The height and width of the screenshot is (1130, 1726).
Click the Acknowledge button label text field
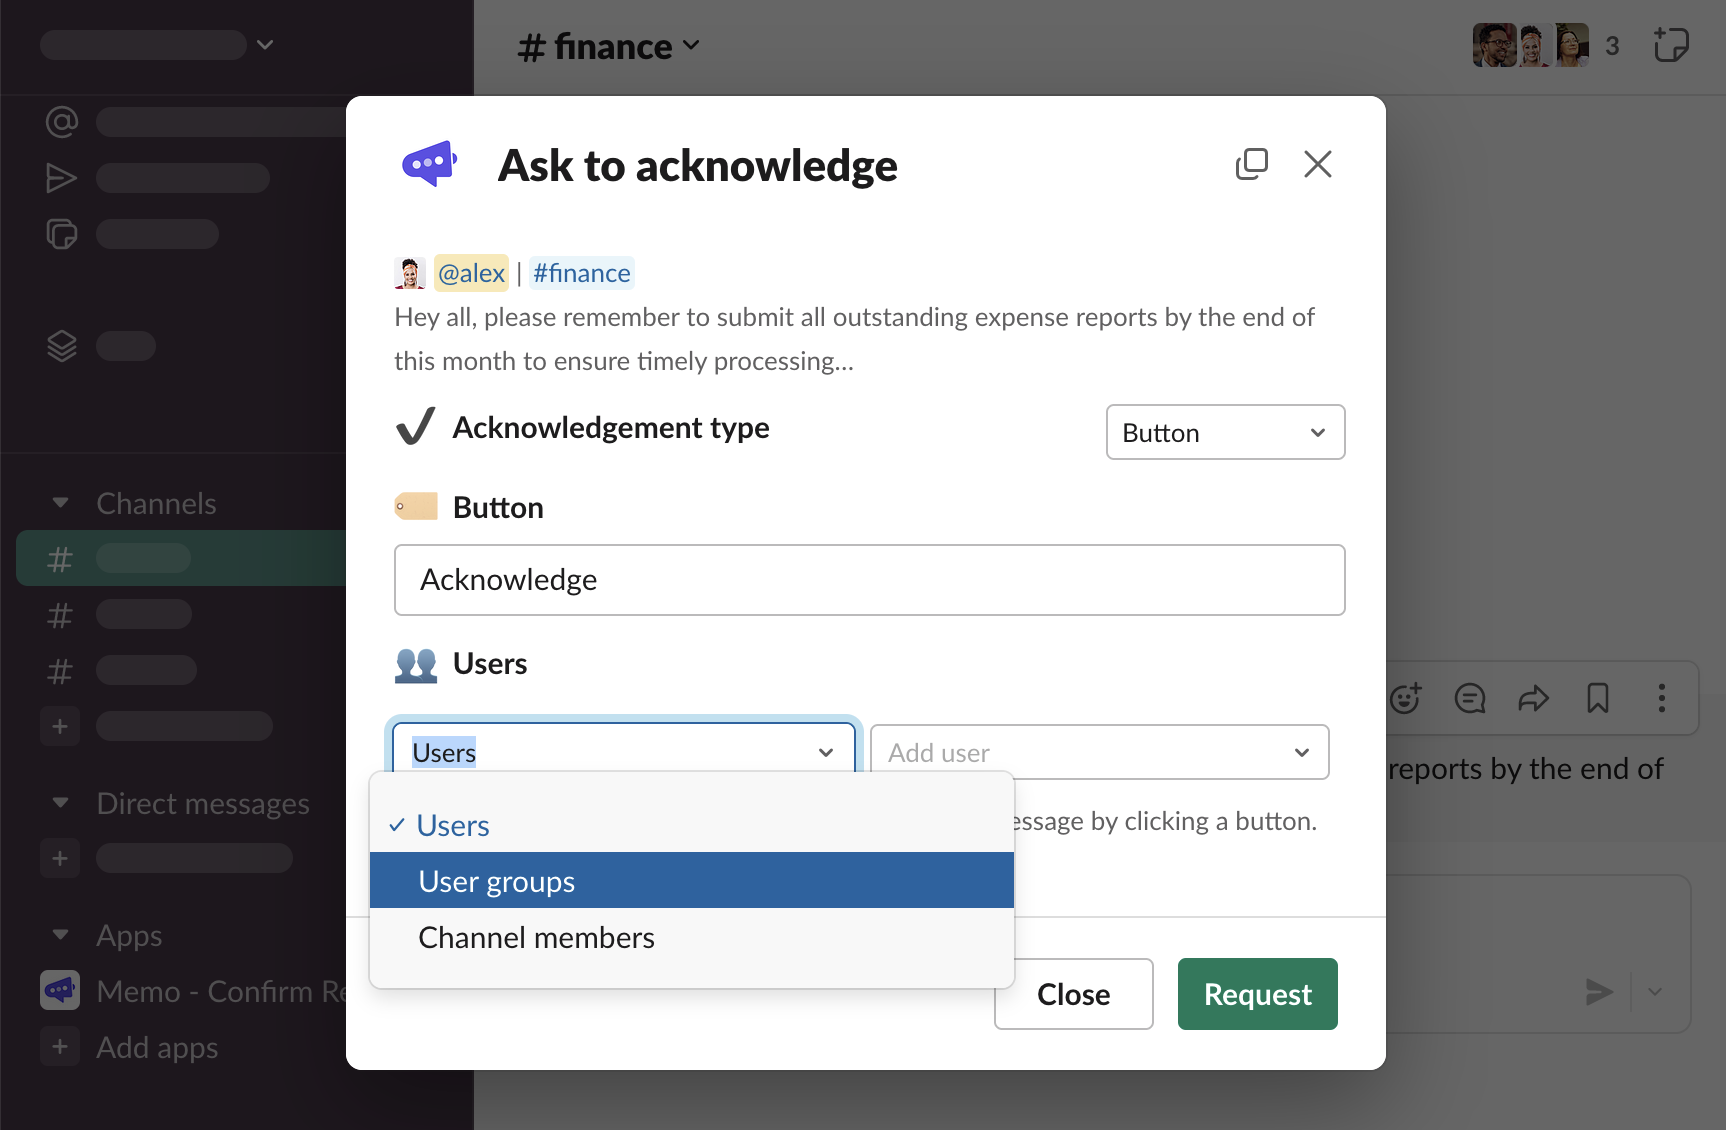tap(869, 580)
